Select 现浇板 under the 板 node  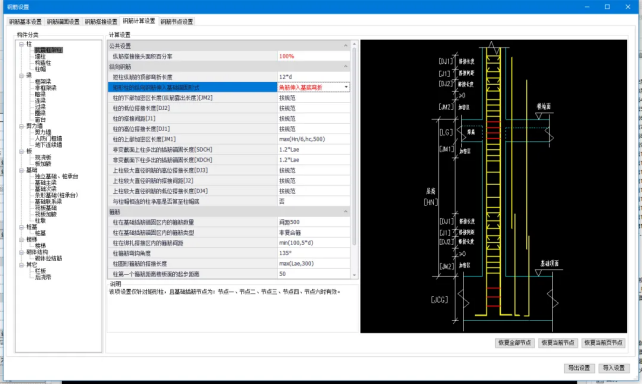click(43, 157)
